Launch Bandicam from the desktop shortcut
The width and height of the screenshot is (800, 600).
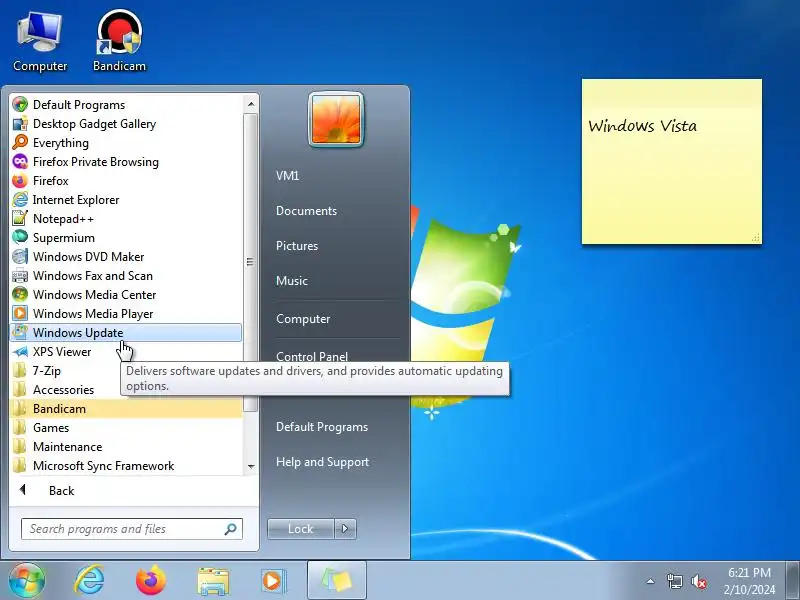(119, 42)
